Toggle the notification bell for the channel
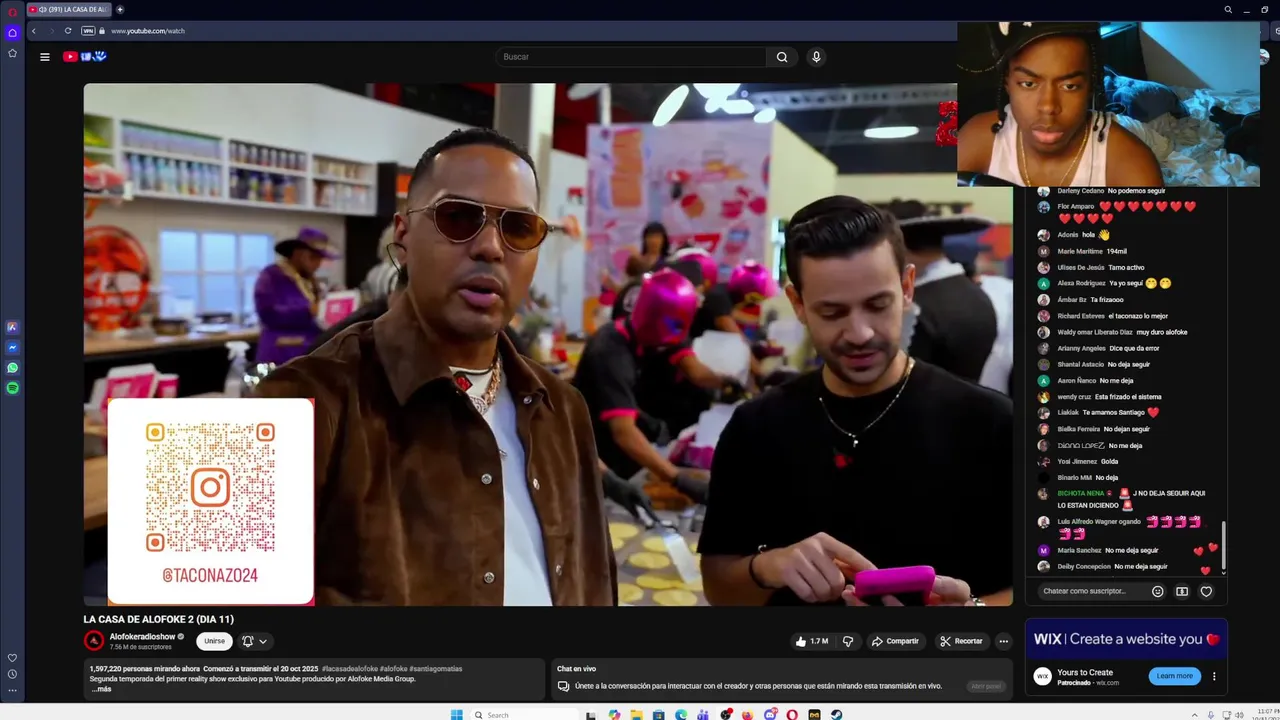Image resolution: width=1280 pixels, height=720 pixels. point(247,641)
